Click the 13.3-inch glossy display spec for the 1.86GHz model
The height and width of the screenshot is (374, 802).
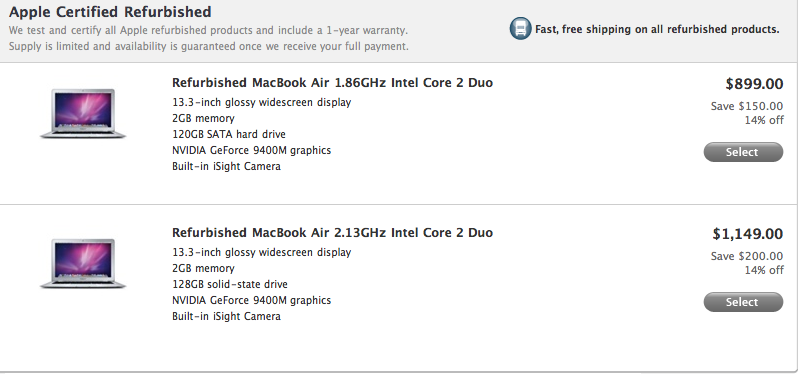pyautogui.click(x=261, y=102)
